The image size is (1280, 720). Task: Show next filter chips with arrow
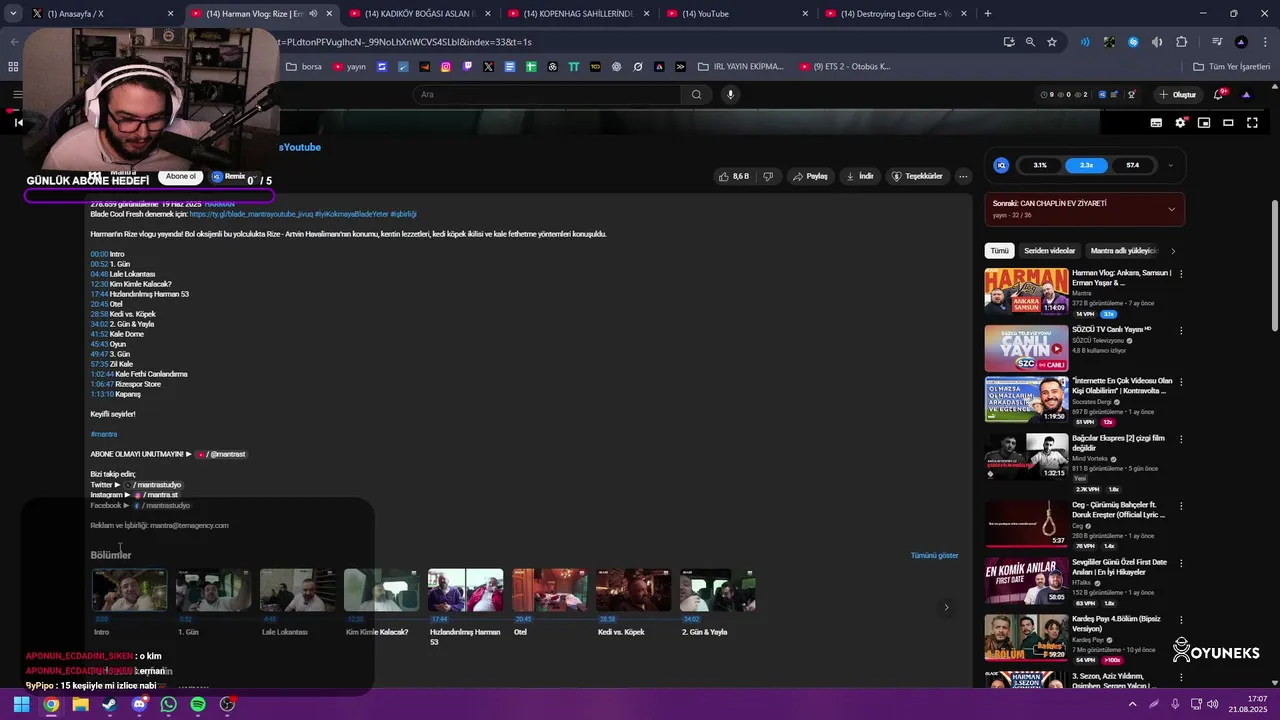(1173, 251)
